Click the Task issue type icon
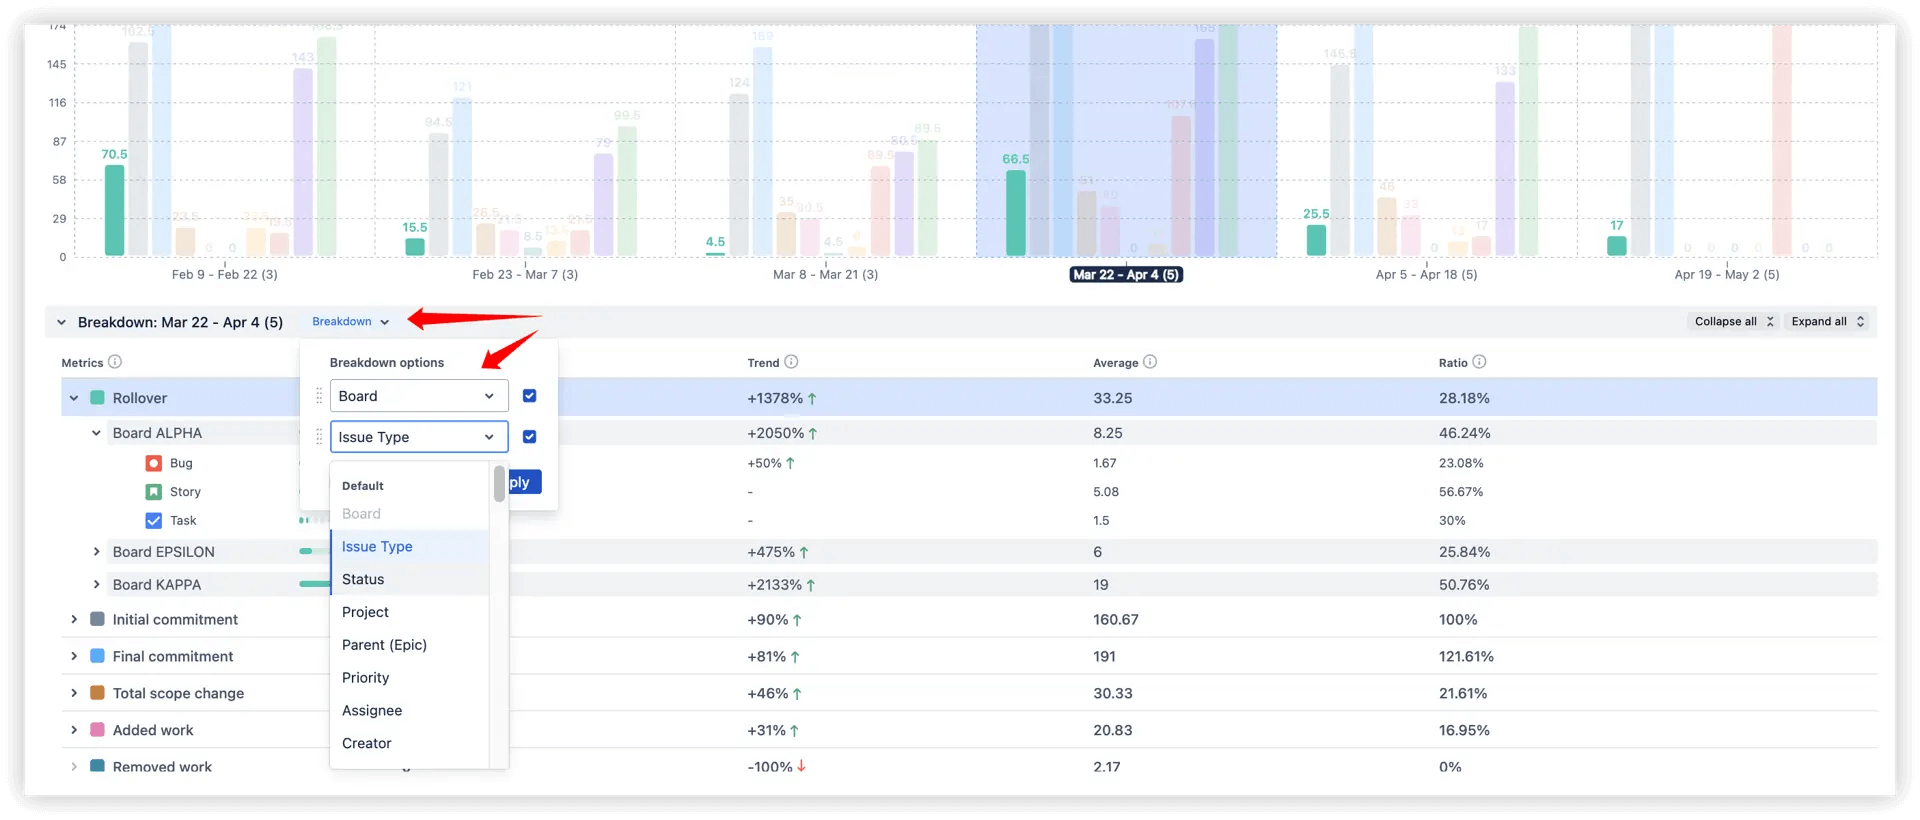The height and width of the screenshot is (820, 1920). point(154,521)
